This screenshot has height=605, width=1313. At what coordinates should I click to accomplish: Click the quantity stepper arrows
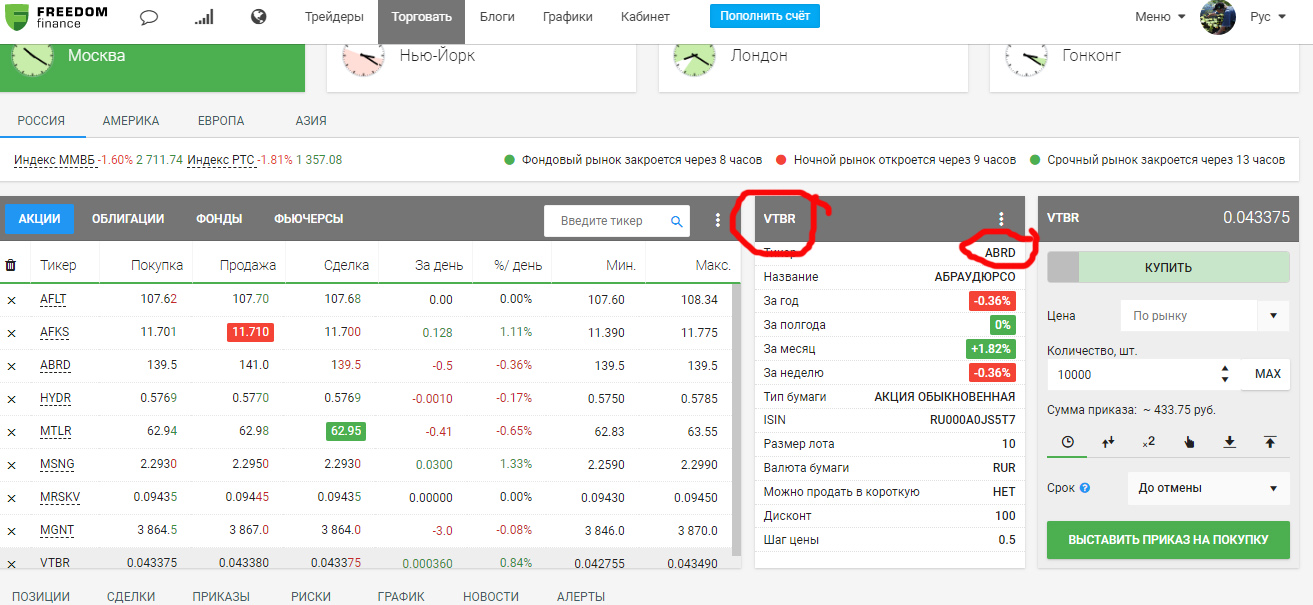tap(1226, 375)
